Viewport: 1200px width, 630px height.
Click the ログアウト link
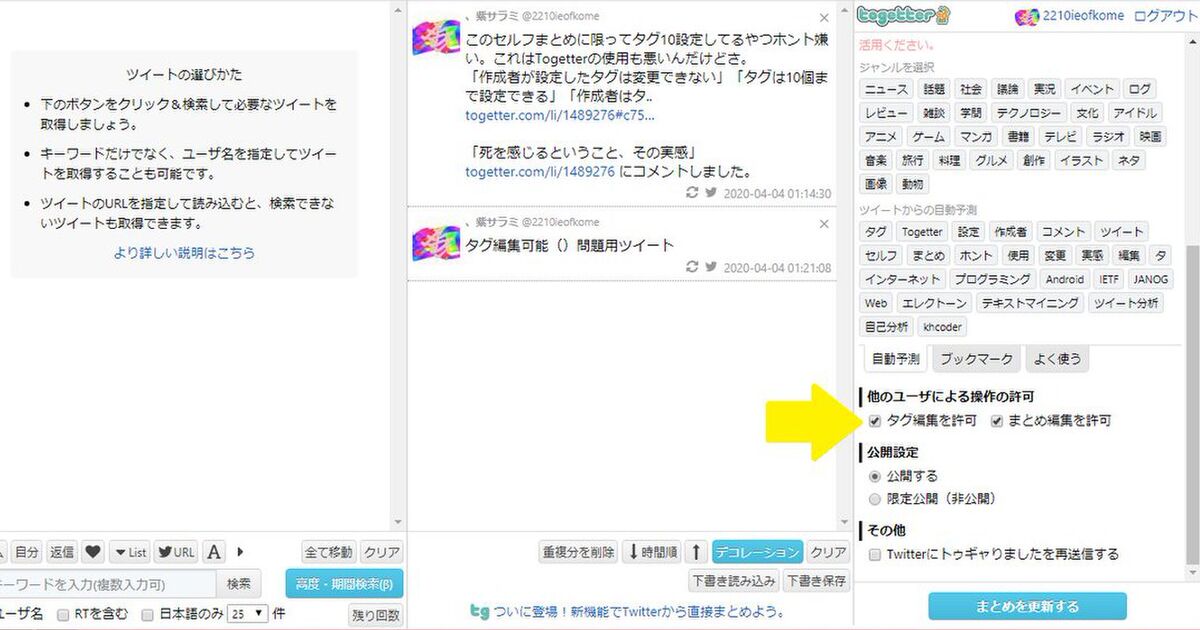click(1167, 16)
